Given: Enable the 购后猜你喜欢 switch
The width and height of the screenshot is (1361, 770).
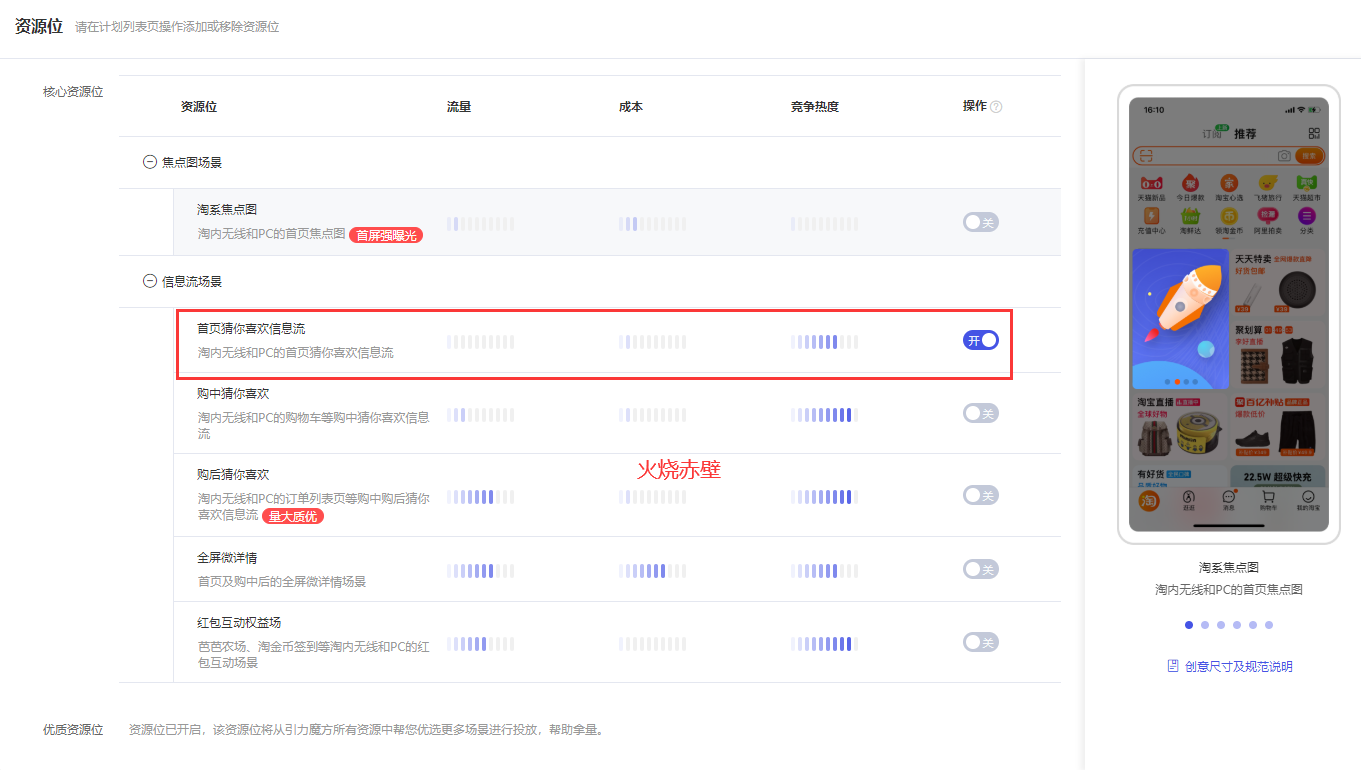Looking at the screenshot, I should pos(980,495).
